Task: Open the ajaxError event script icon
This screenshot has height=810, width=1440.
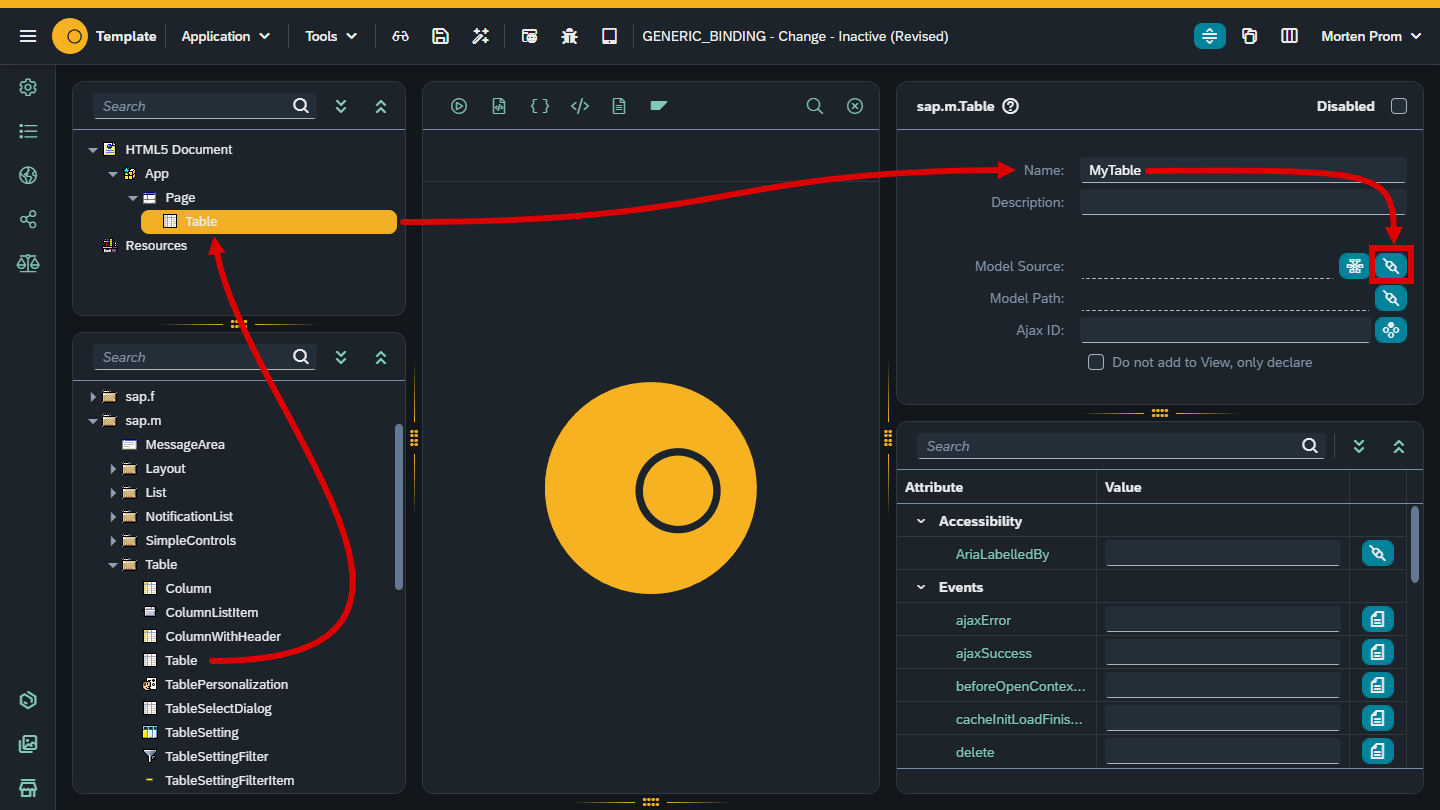Action: pyautogui.click(x=1377, y=620)
